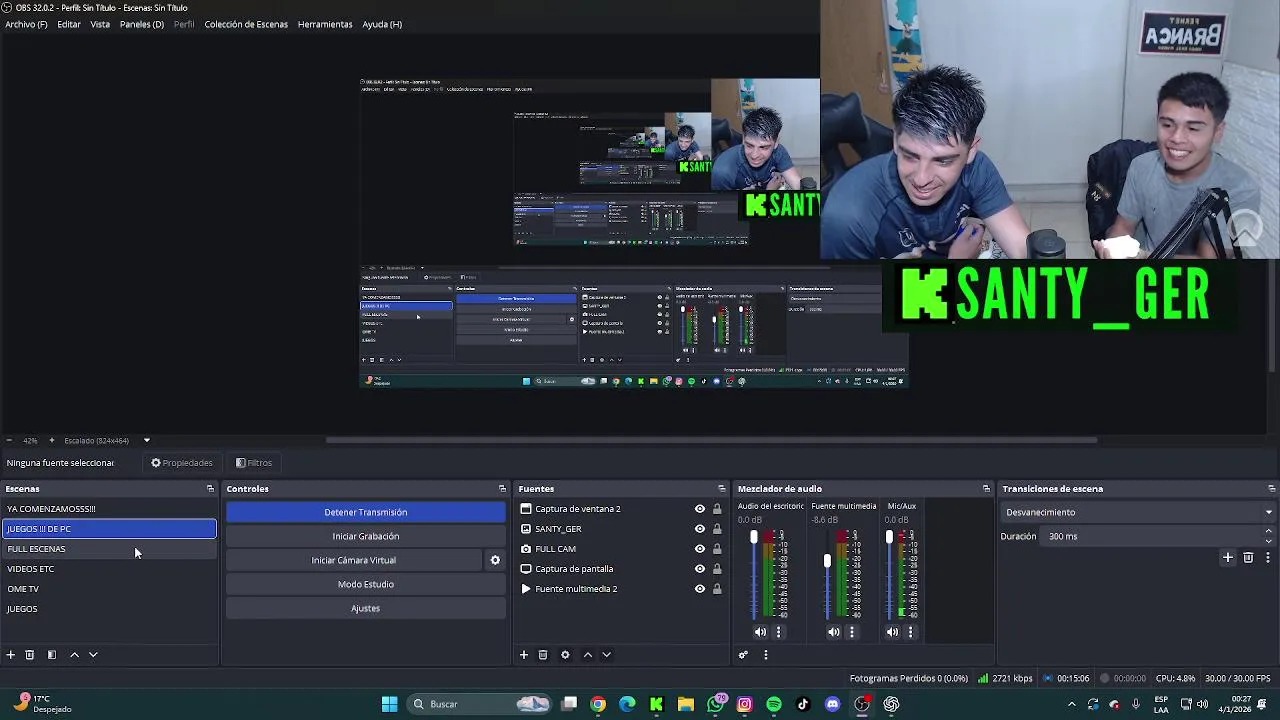Click Detener Transmisión to stop streaming
1280x720 pixels.
coord(366,512)
